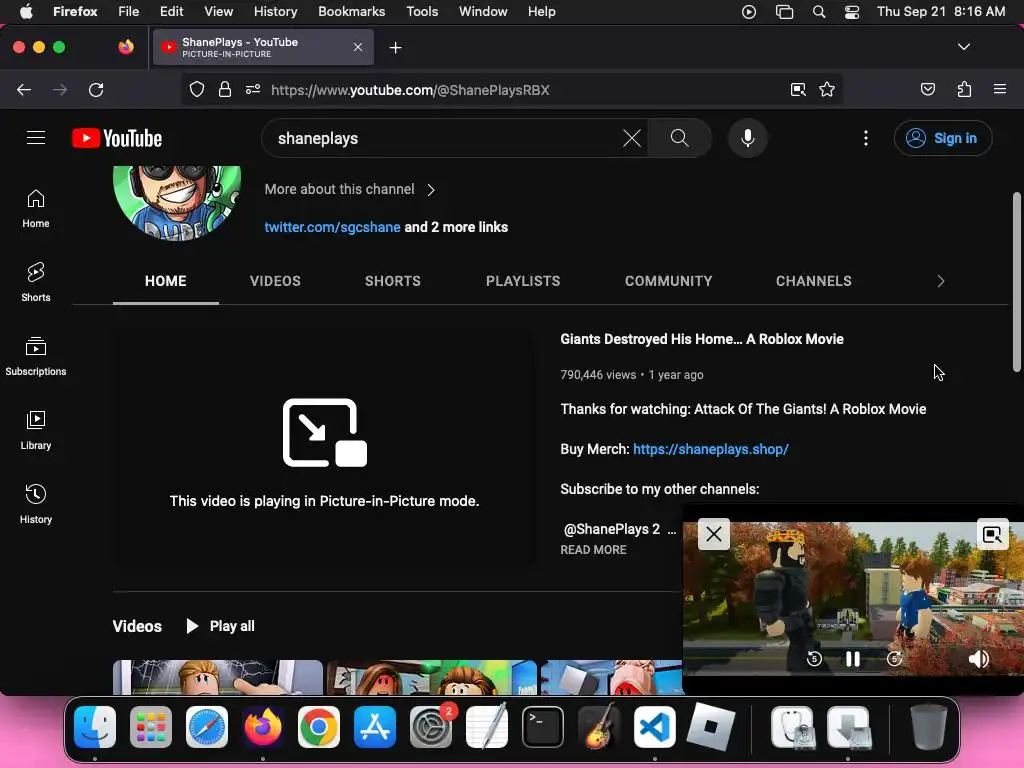The width and height of the screenshot is (1024, 768).
Task: Expand More about this channel
Action: tap(349, 189)
